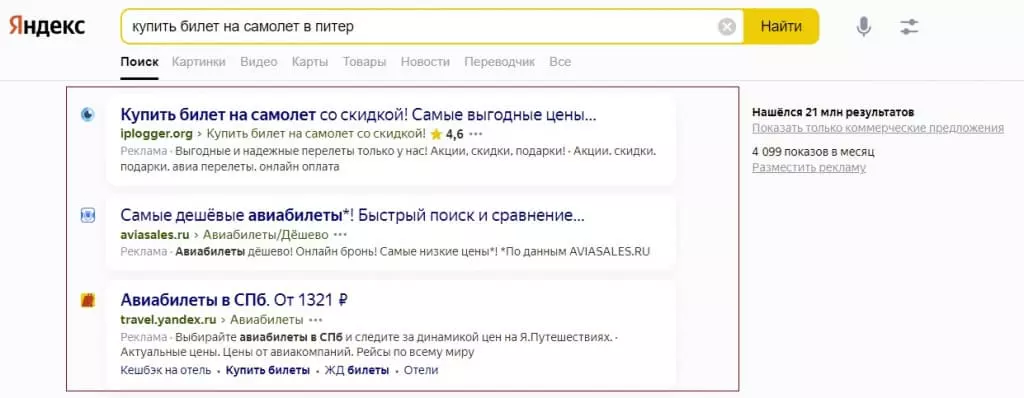This screenshot has height=398, width=1024.
Task: Click the Найти search button
Action: (x=781, y=27)
